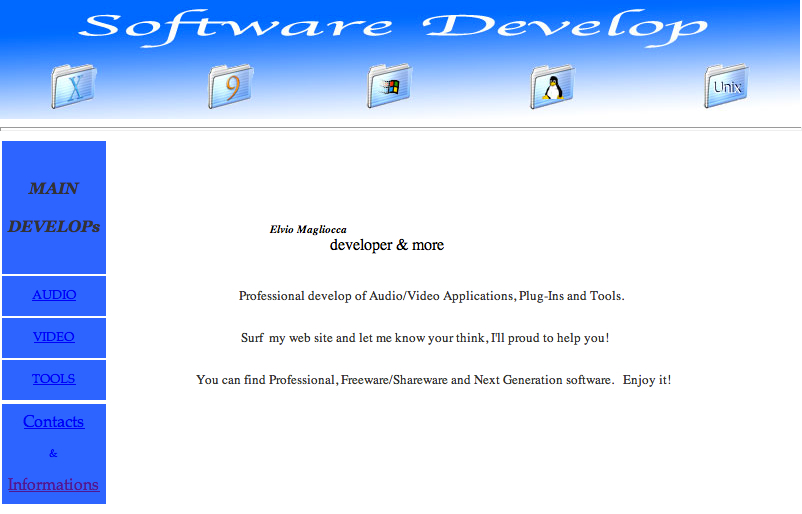Go to the VIDEO section link

[54, 337]
